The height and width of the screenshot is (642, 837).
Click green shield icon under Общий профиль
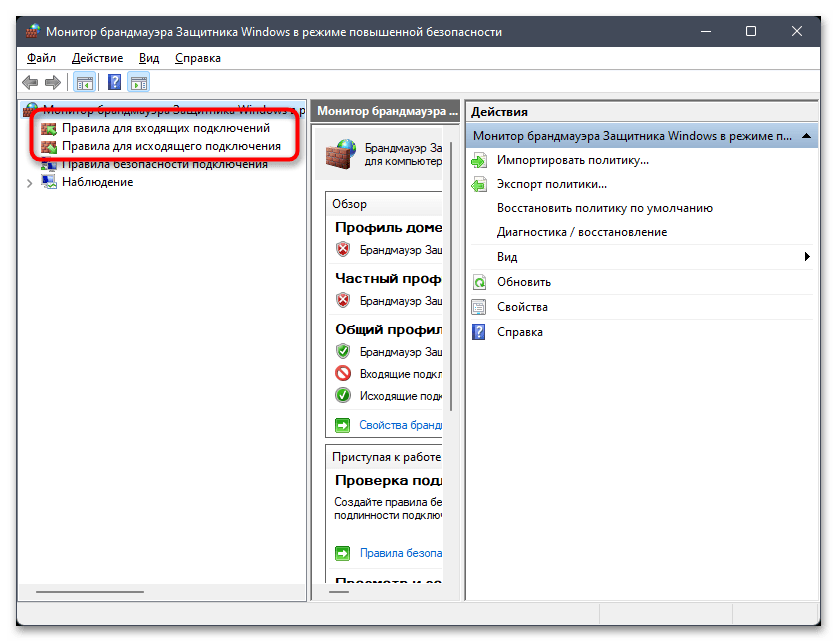click(343, 351)
